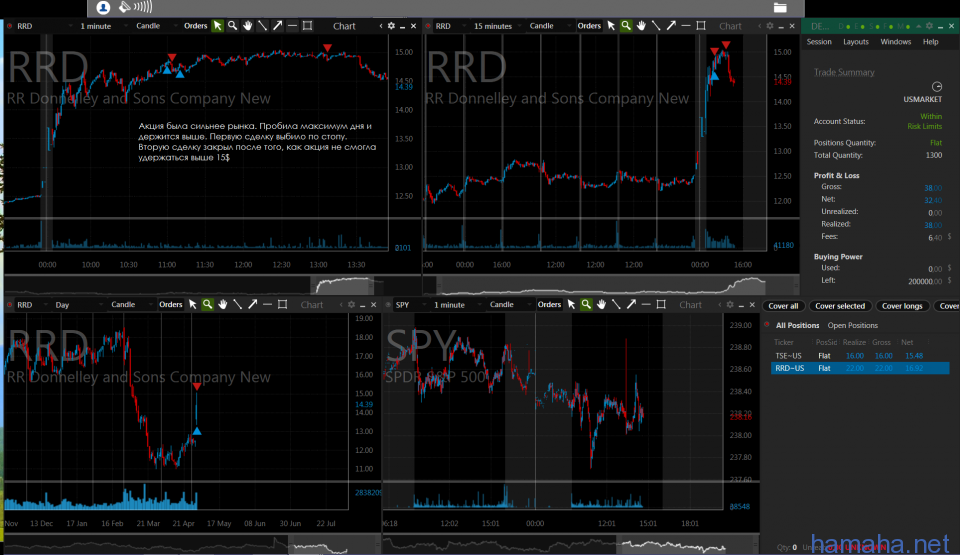Choose the trend line tool in the 15 minutes chart
Image resolution: width=960 pixels, height=555 pixels.
(x=656, y=26)
